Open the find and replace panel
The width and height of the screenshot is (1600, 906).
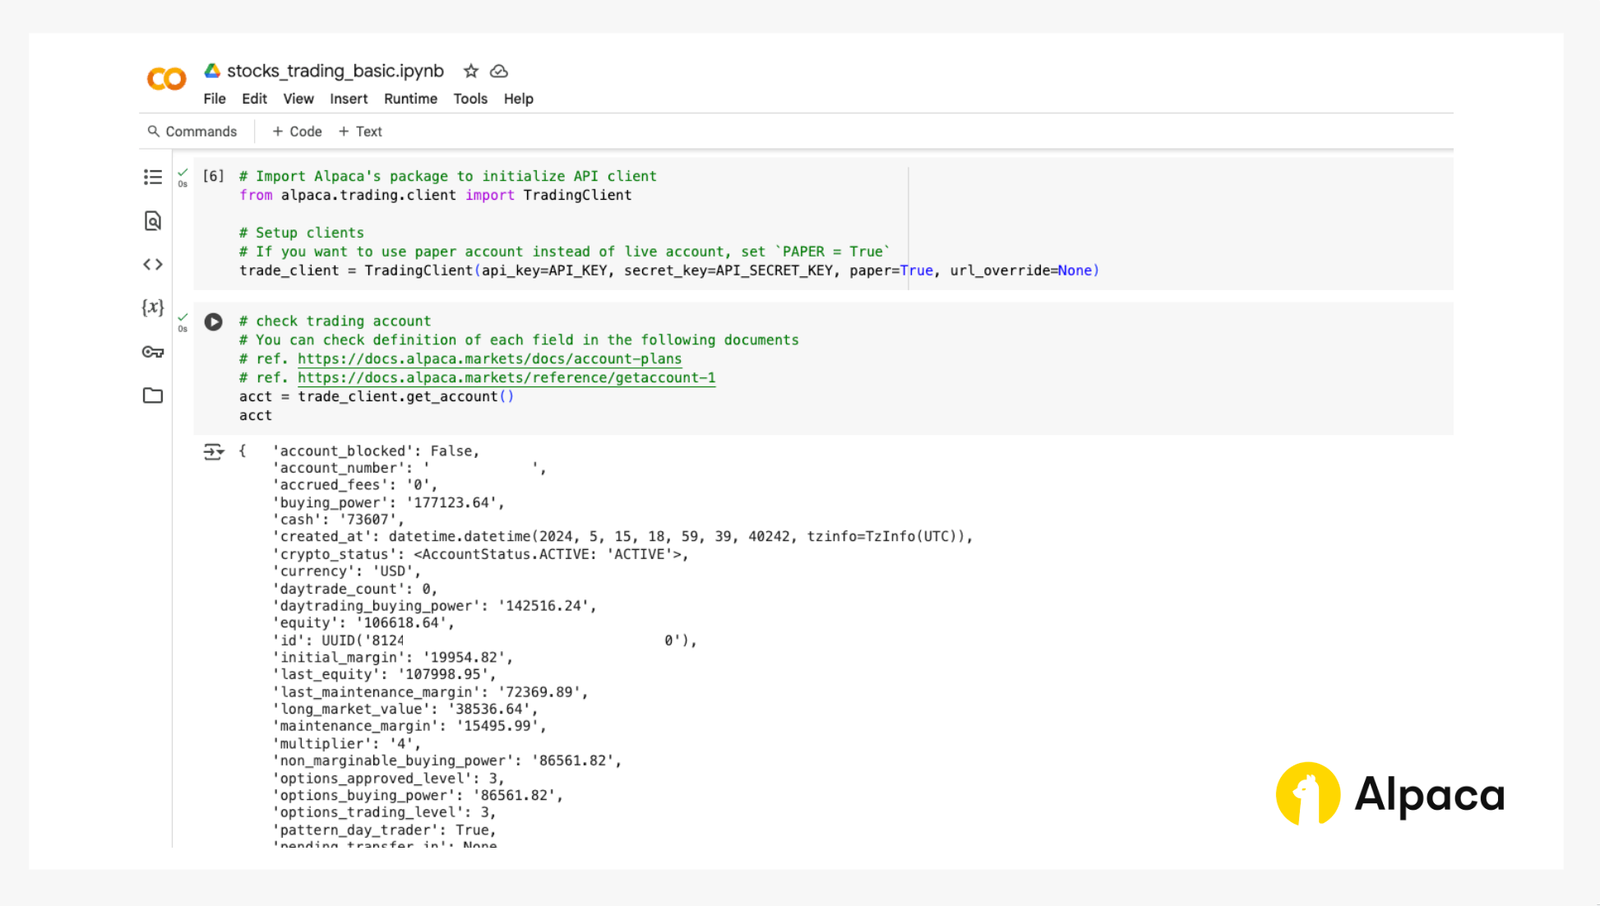pyautogui.click(x=152, y=221)
